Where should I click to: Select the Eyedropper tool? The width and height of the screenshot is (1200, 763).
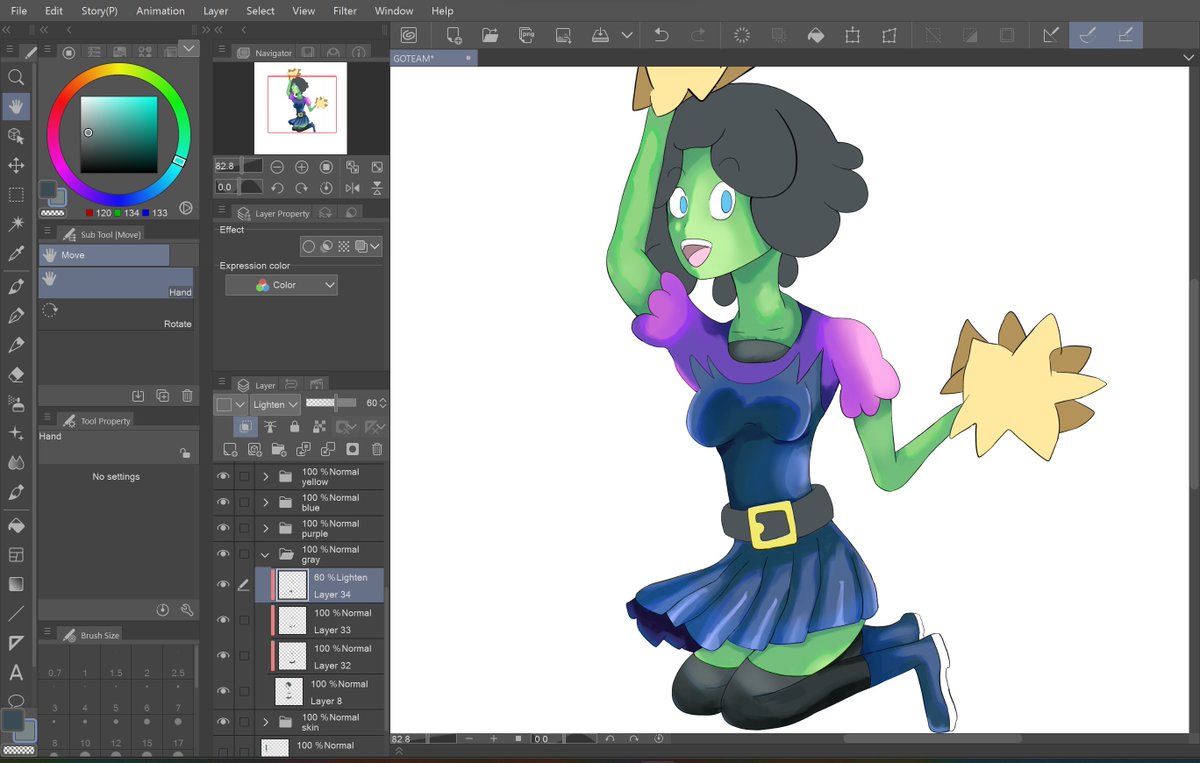tap(16, 255)
